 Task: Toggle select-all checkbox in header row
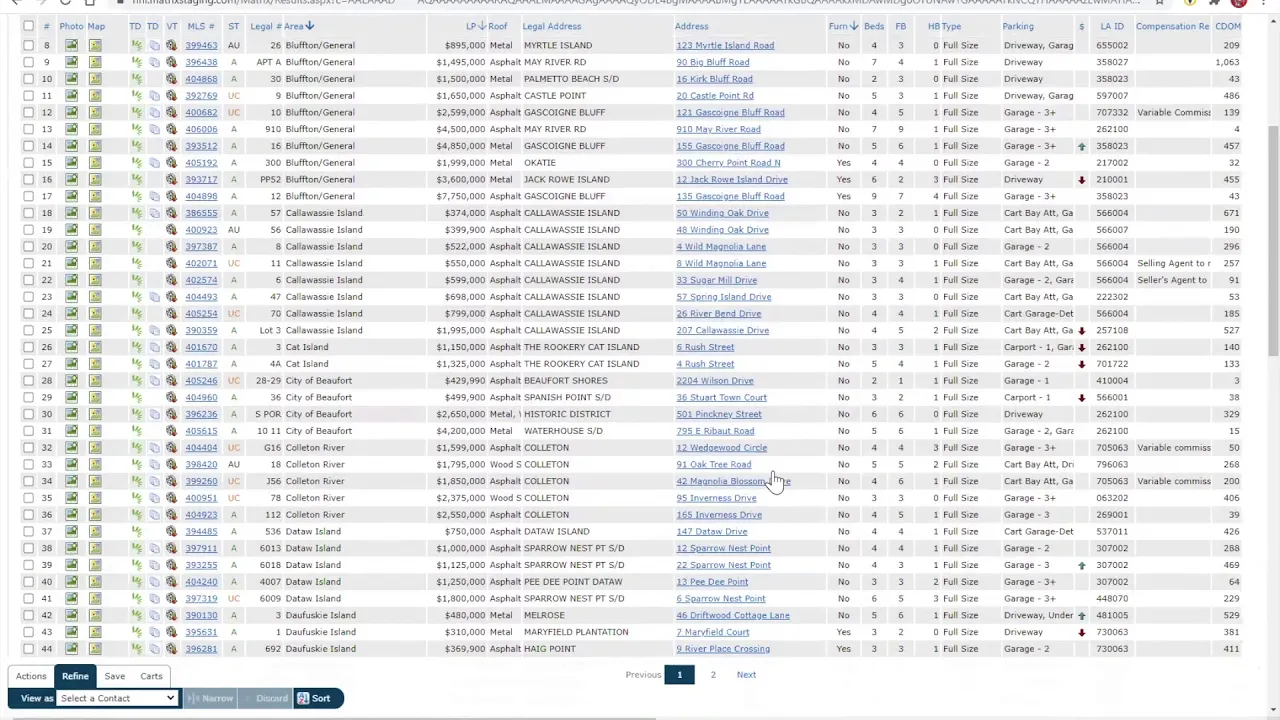click(x=28, y=26)
